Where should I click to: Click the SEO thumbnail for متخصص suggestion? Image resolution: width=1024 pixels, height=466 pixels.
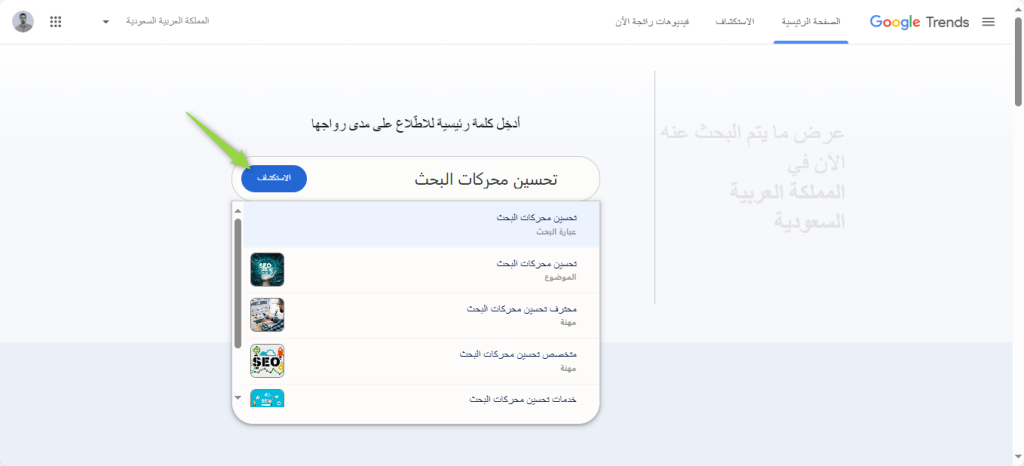point(267,361)
